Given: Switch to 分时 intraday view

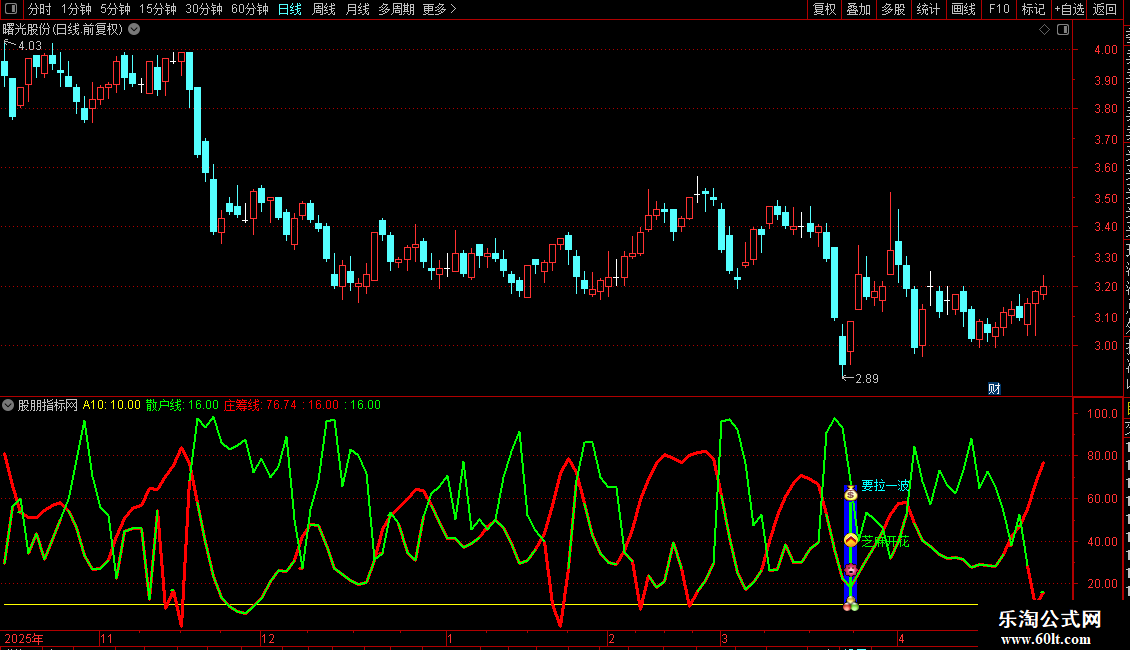Looking at the screenshot, I should [40, 9].
